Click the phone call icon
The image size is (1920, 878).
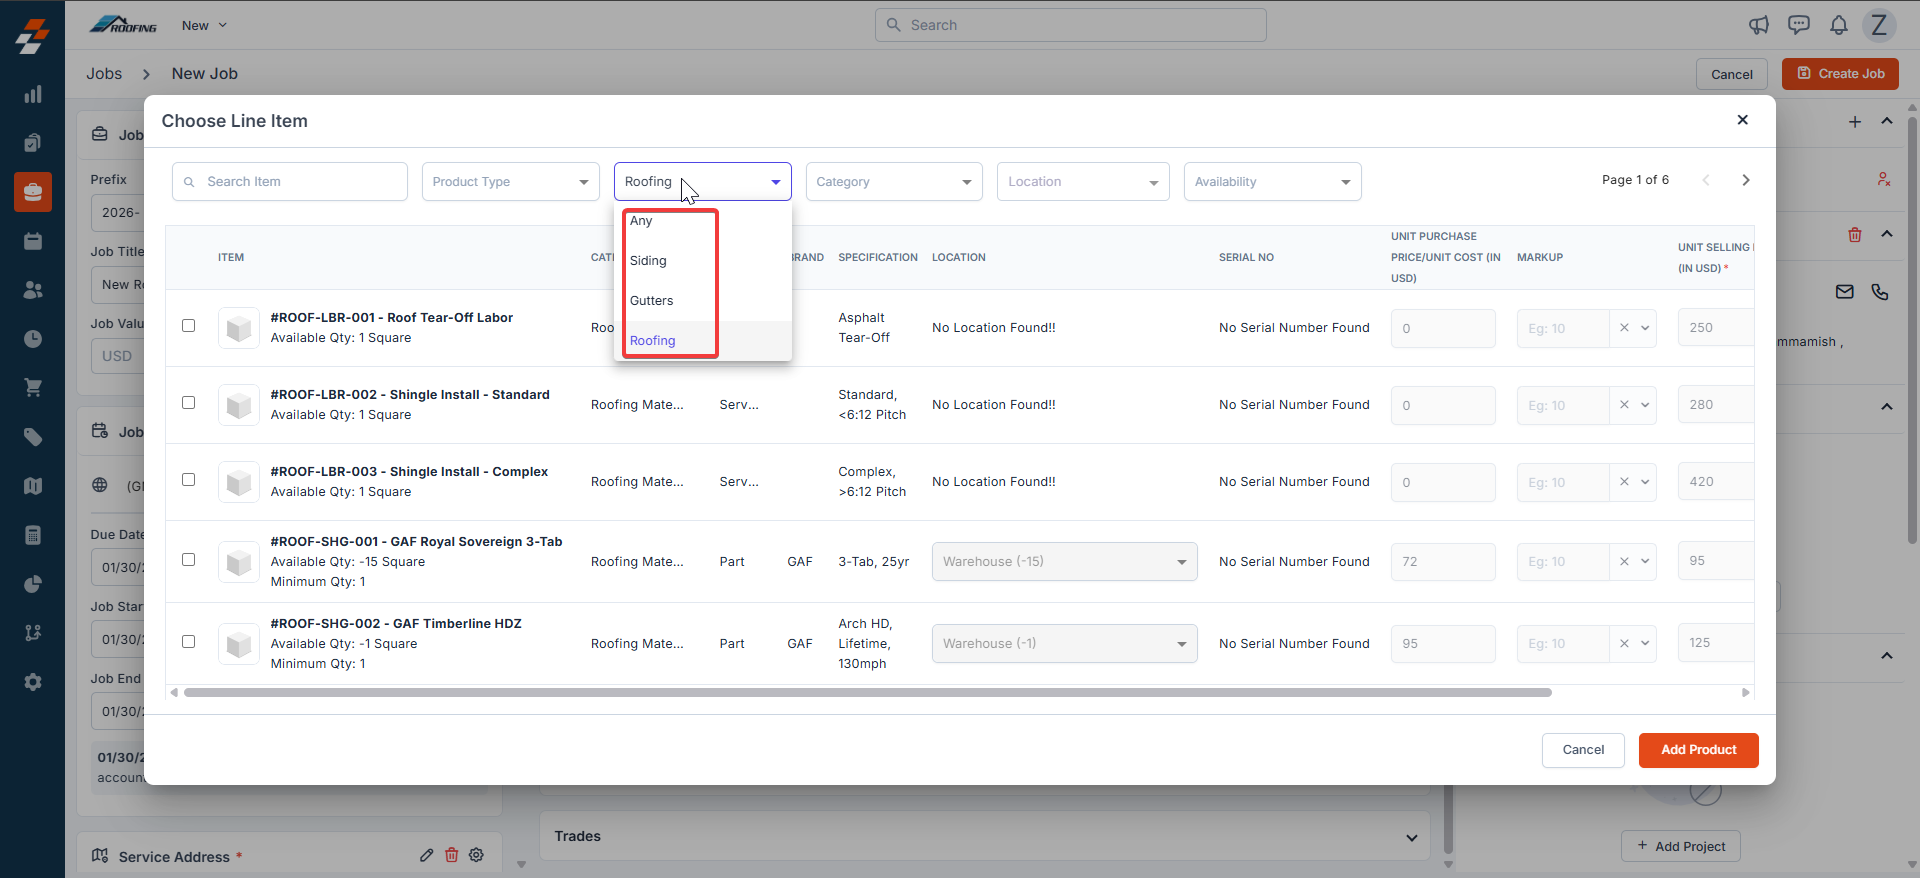click(x=1880, y=292)
